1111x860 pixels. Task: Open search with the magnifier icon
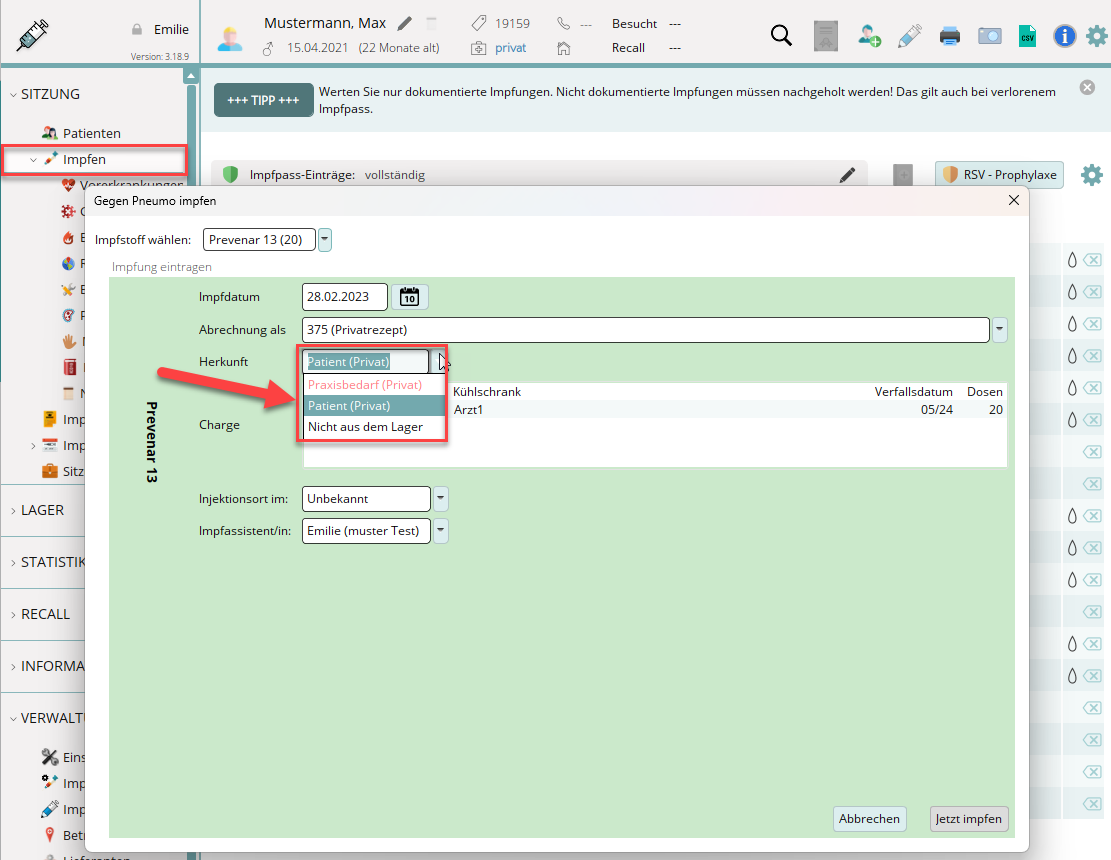[781, 35]
